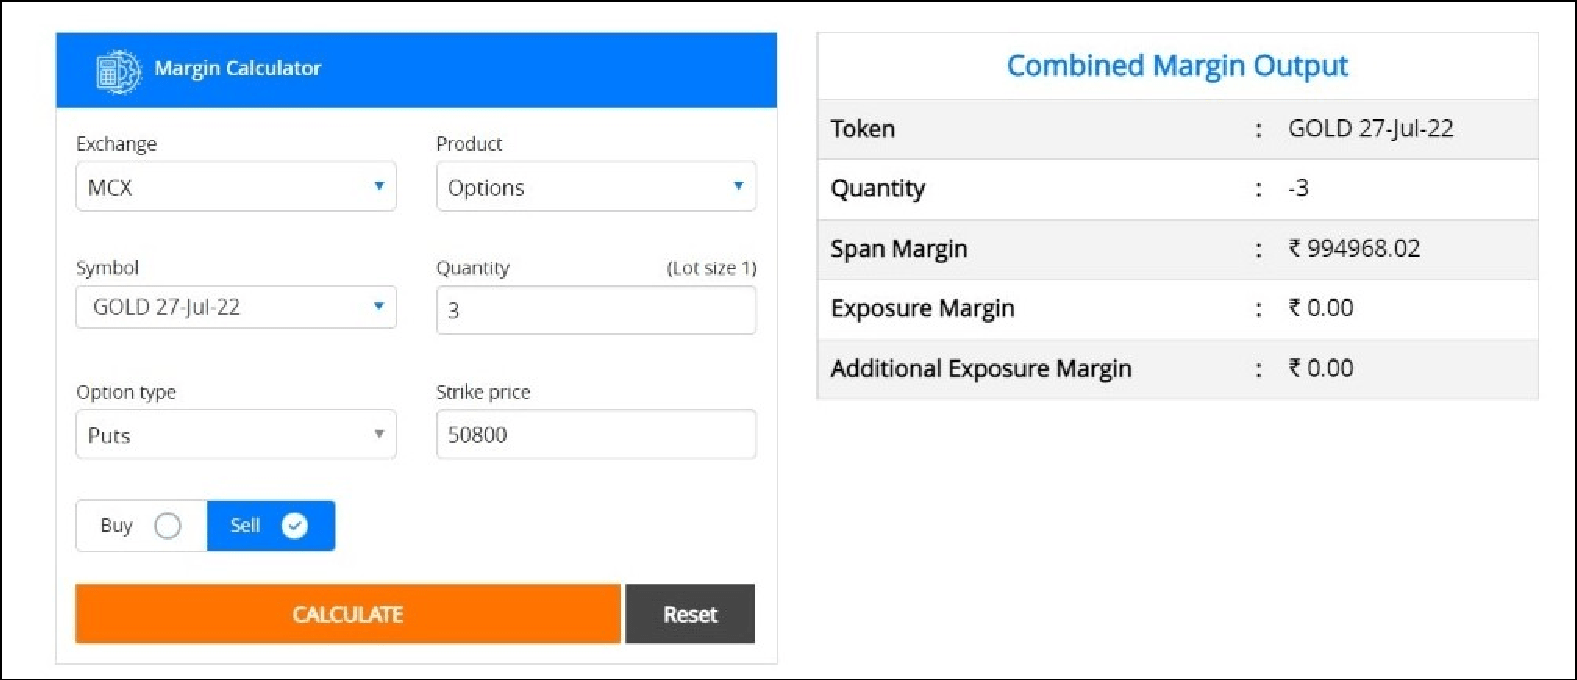Viewport: 1577px width, 680px height.
Task: Click the Margin Calculator header icon
Action: [118, 71]
